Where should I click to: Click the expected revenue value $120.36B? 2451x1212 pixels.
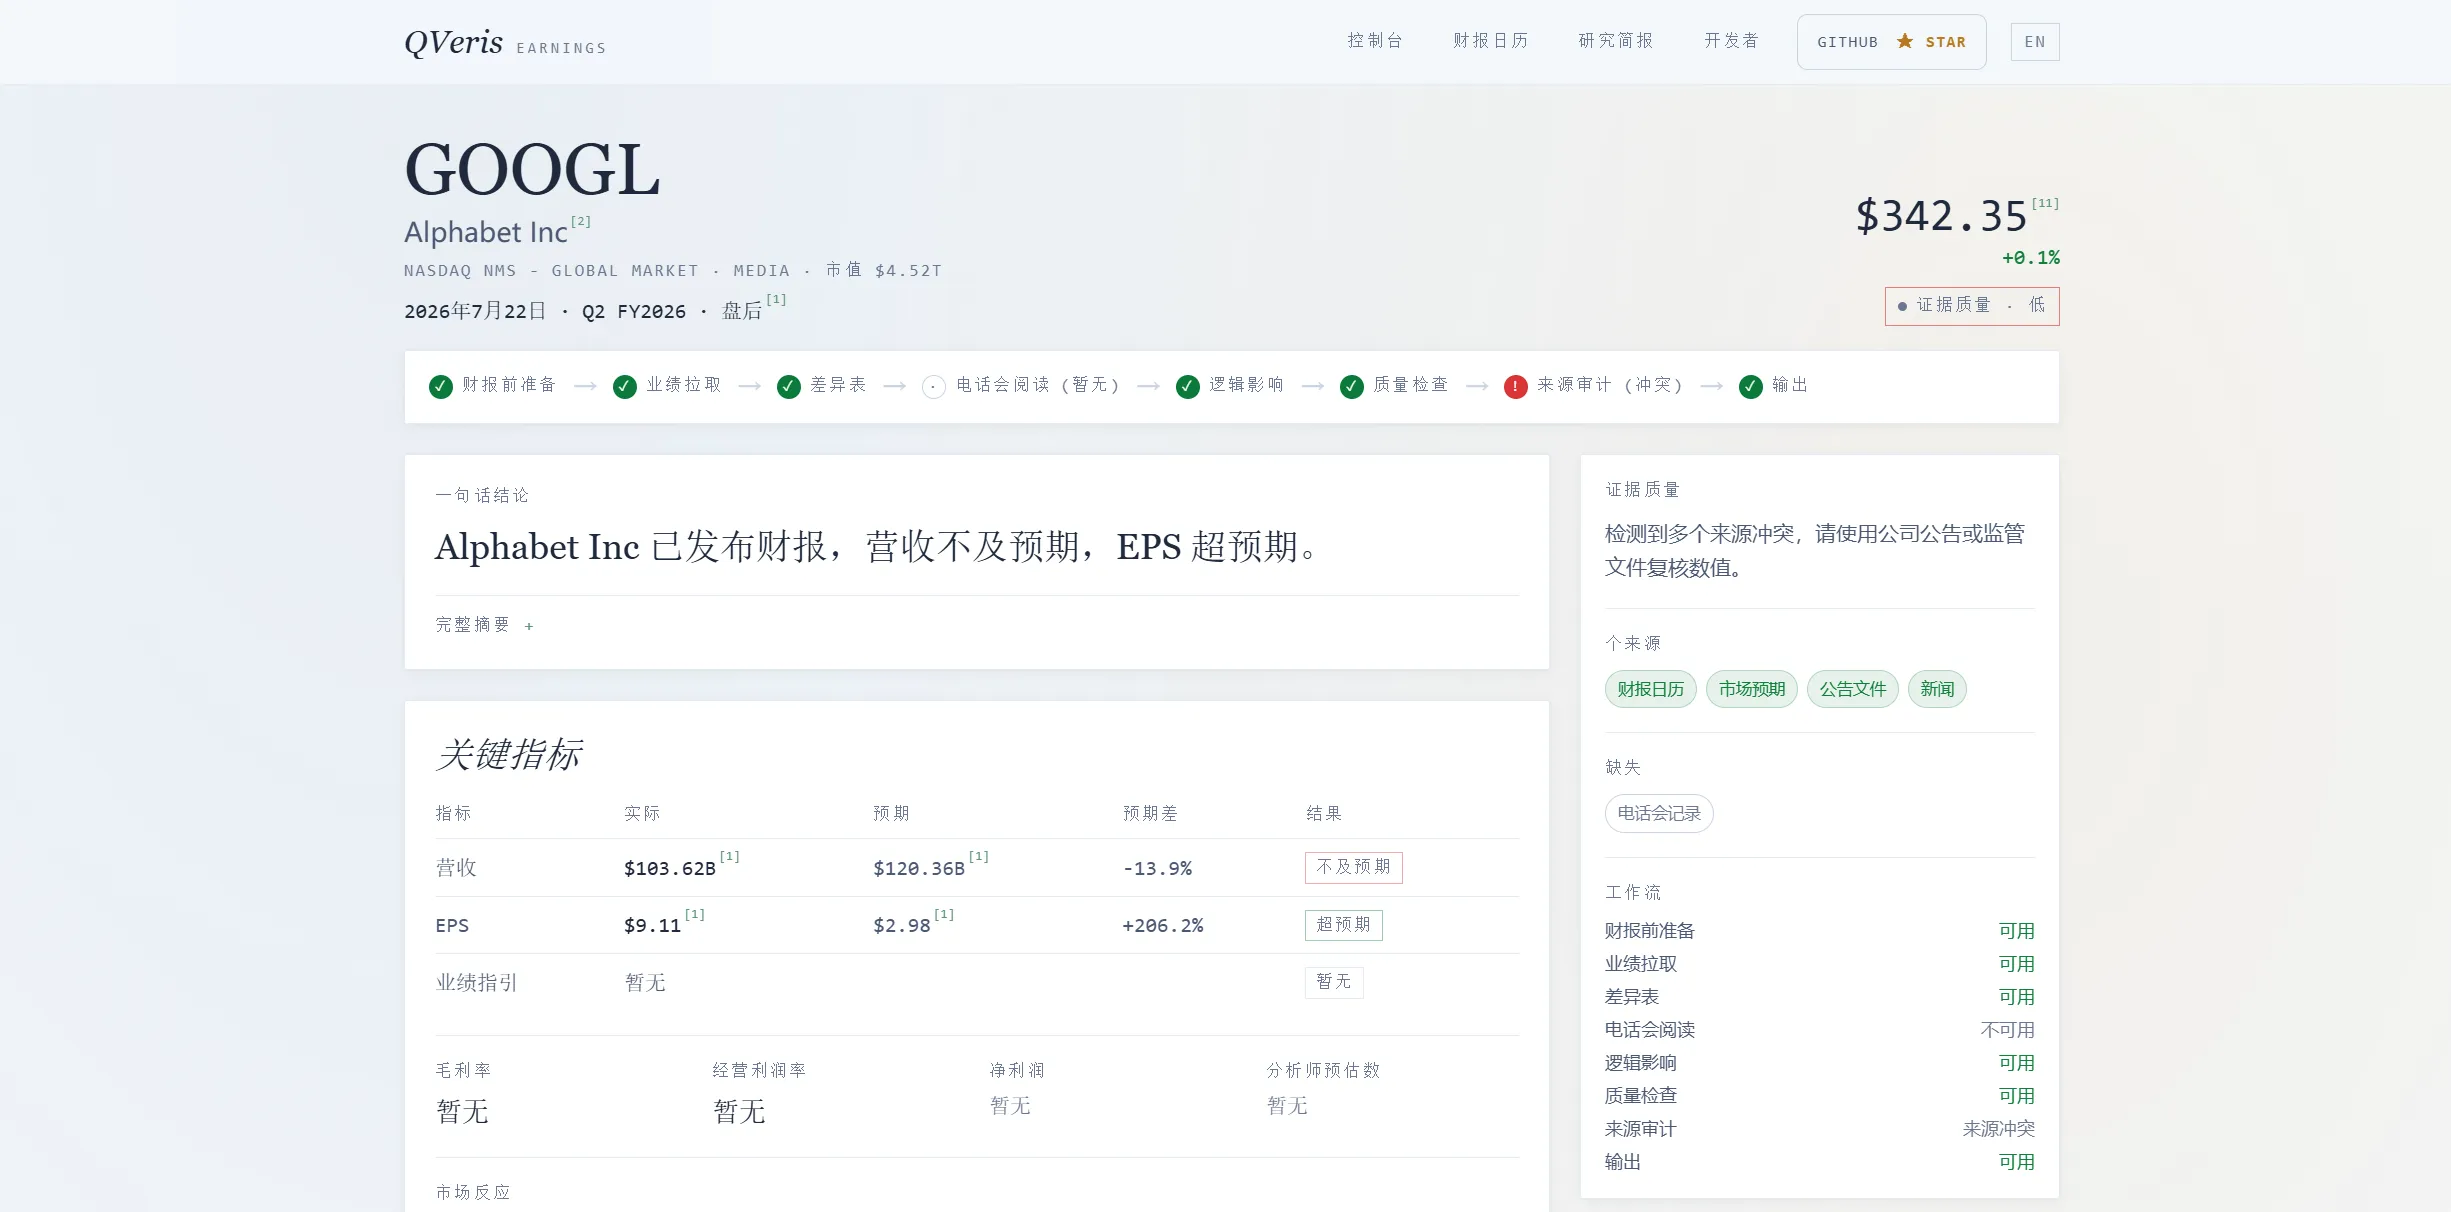coord(919,869)
